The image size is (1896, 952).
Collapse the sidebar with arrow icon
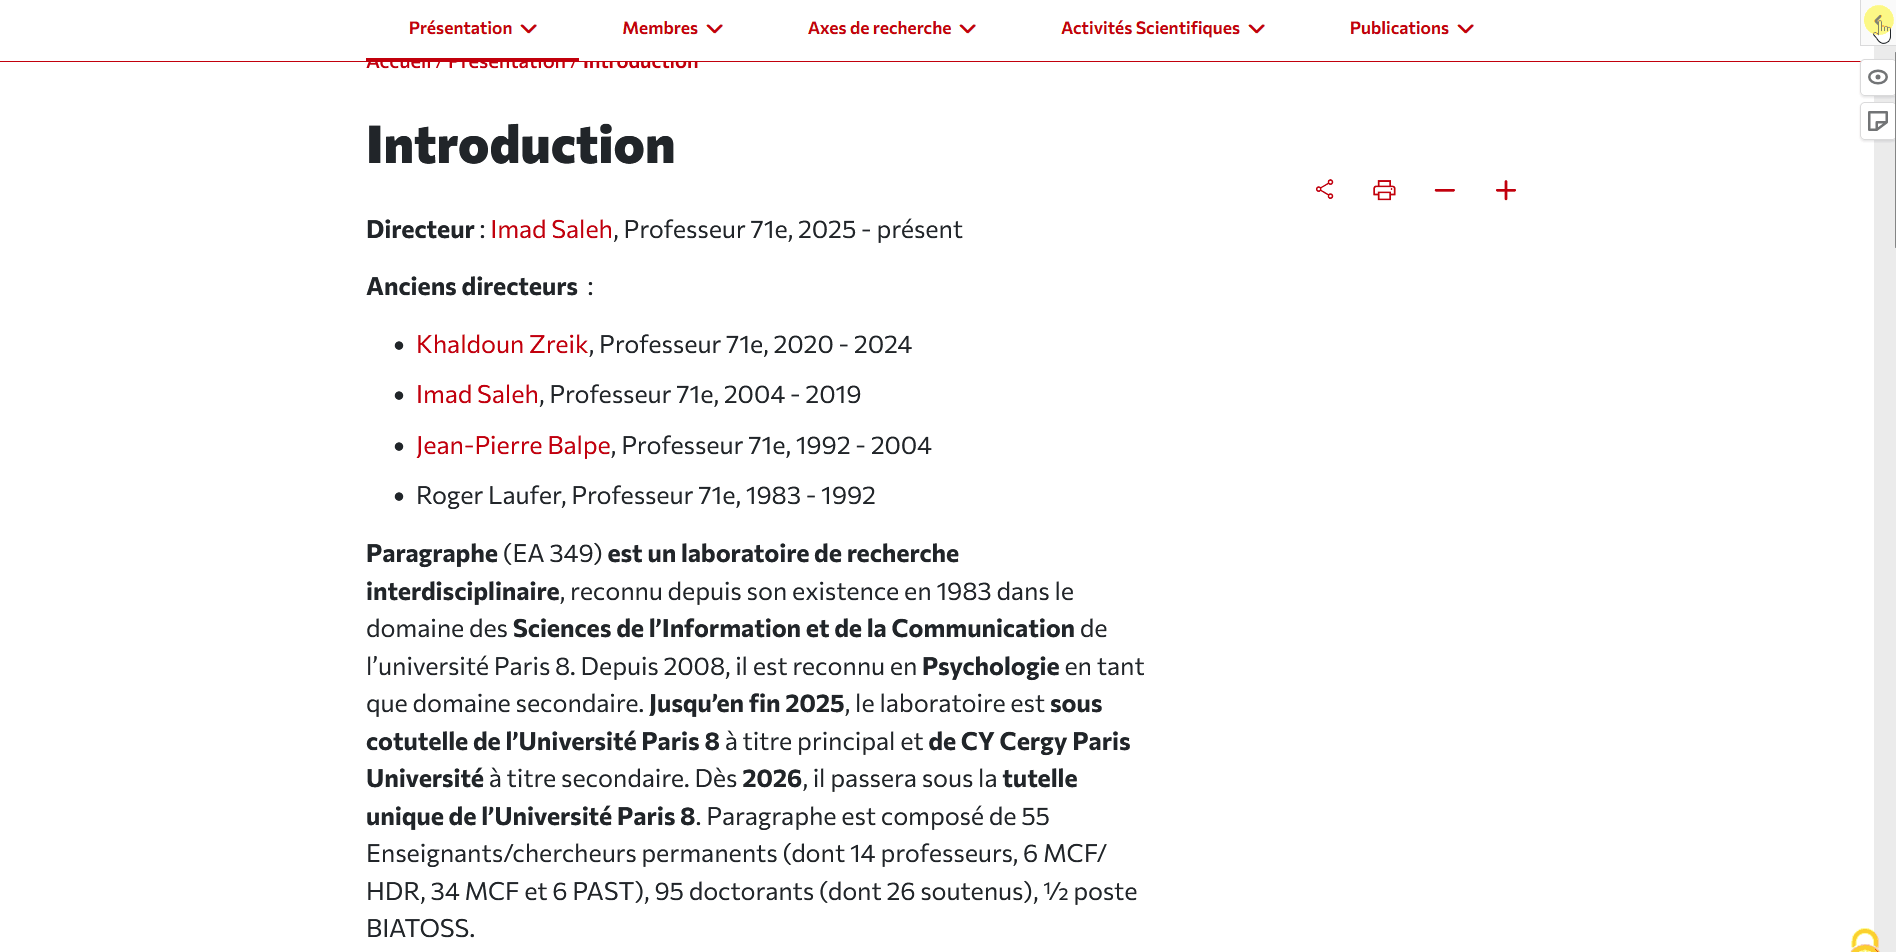tap(1877, 22)
